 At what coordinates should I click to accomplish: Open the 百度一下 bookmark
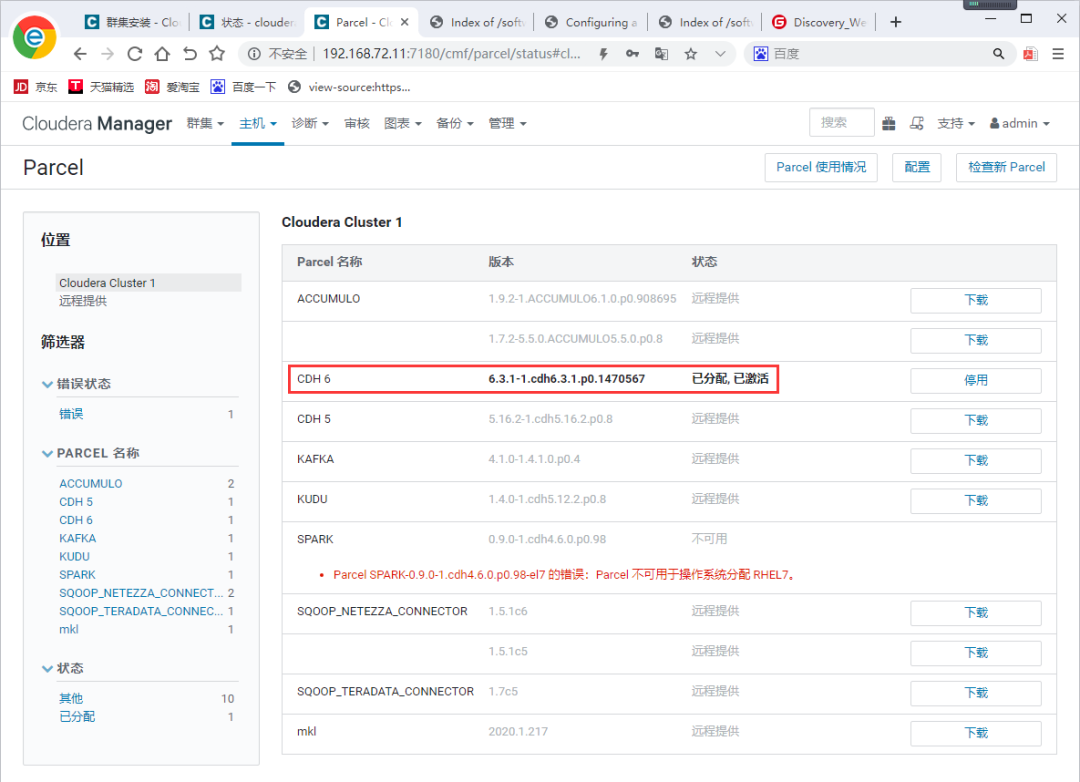point(243,87)
